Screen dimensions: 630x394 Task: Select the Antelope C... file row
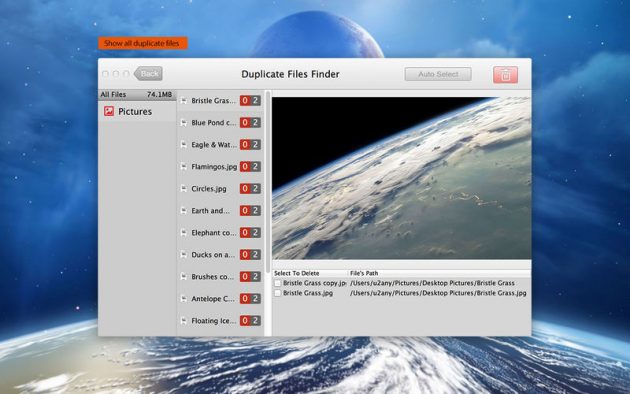[220, 298]
